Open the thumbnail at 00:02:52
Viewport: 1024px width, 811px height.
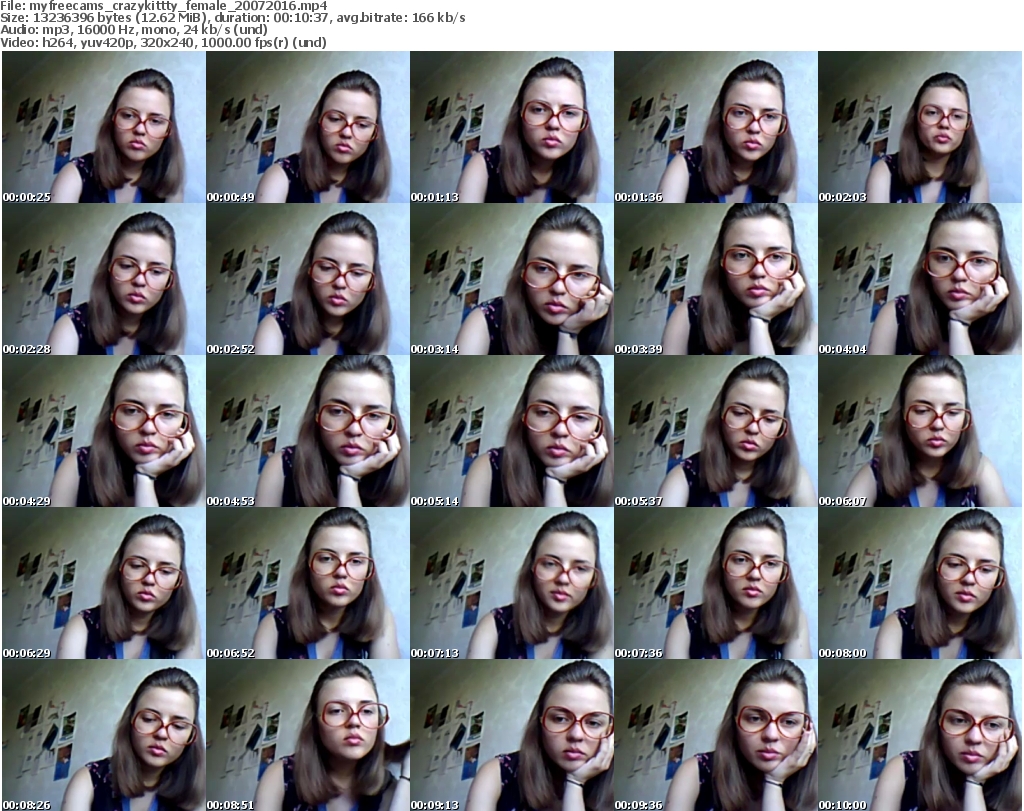[308, 279]
